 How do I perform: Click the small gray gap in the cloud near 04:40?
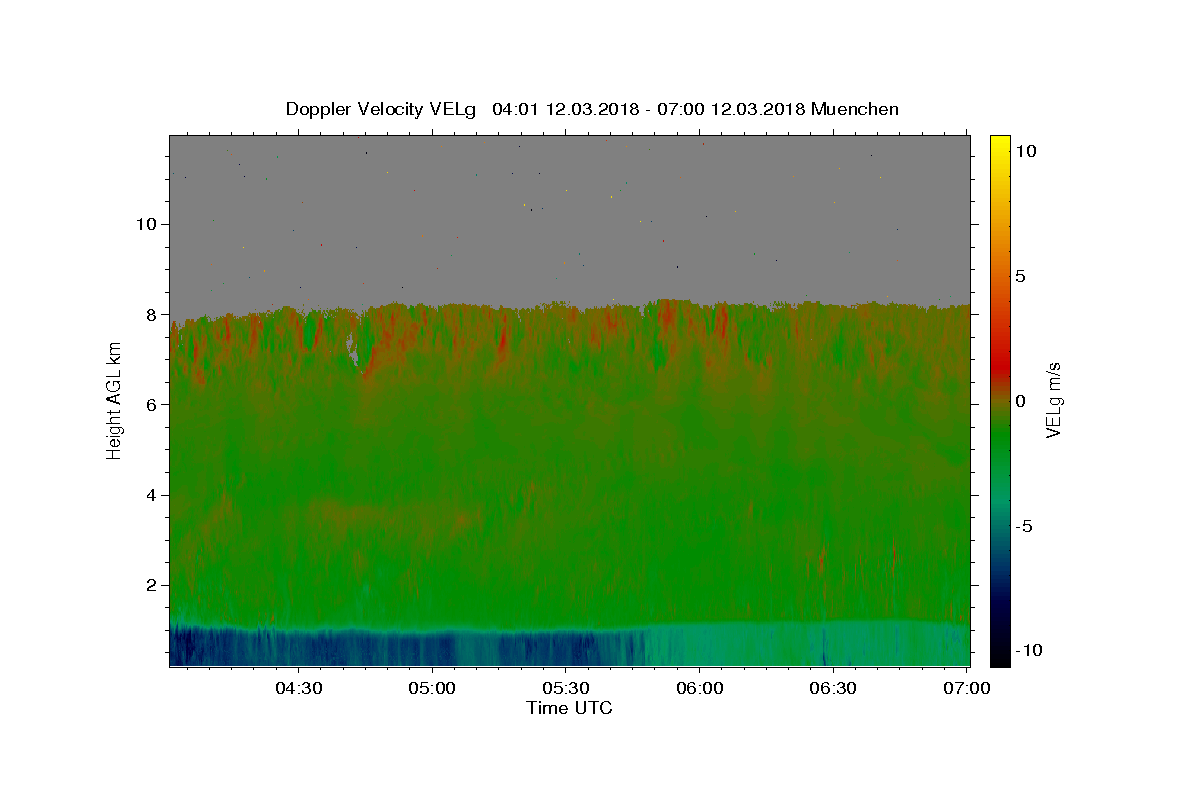tap(352, 350)
